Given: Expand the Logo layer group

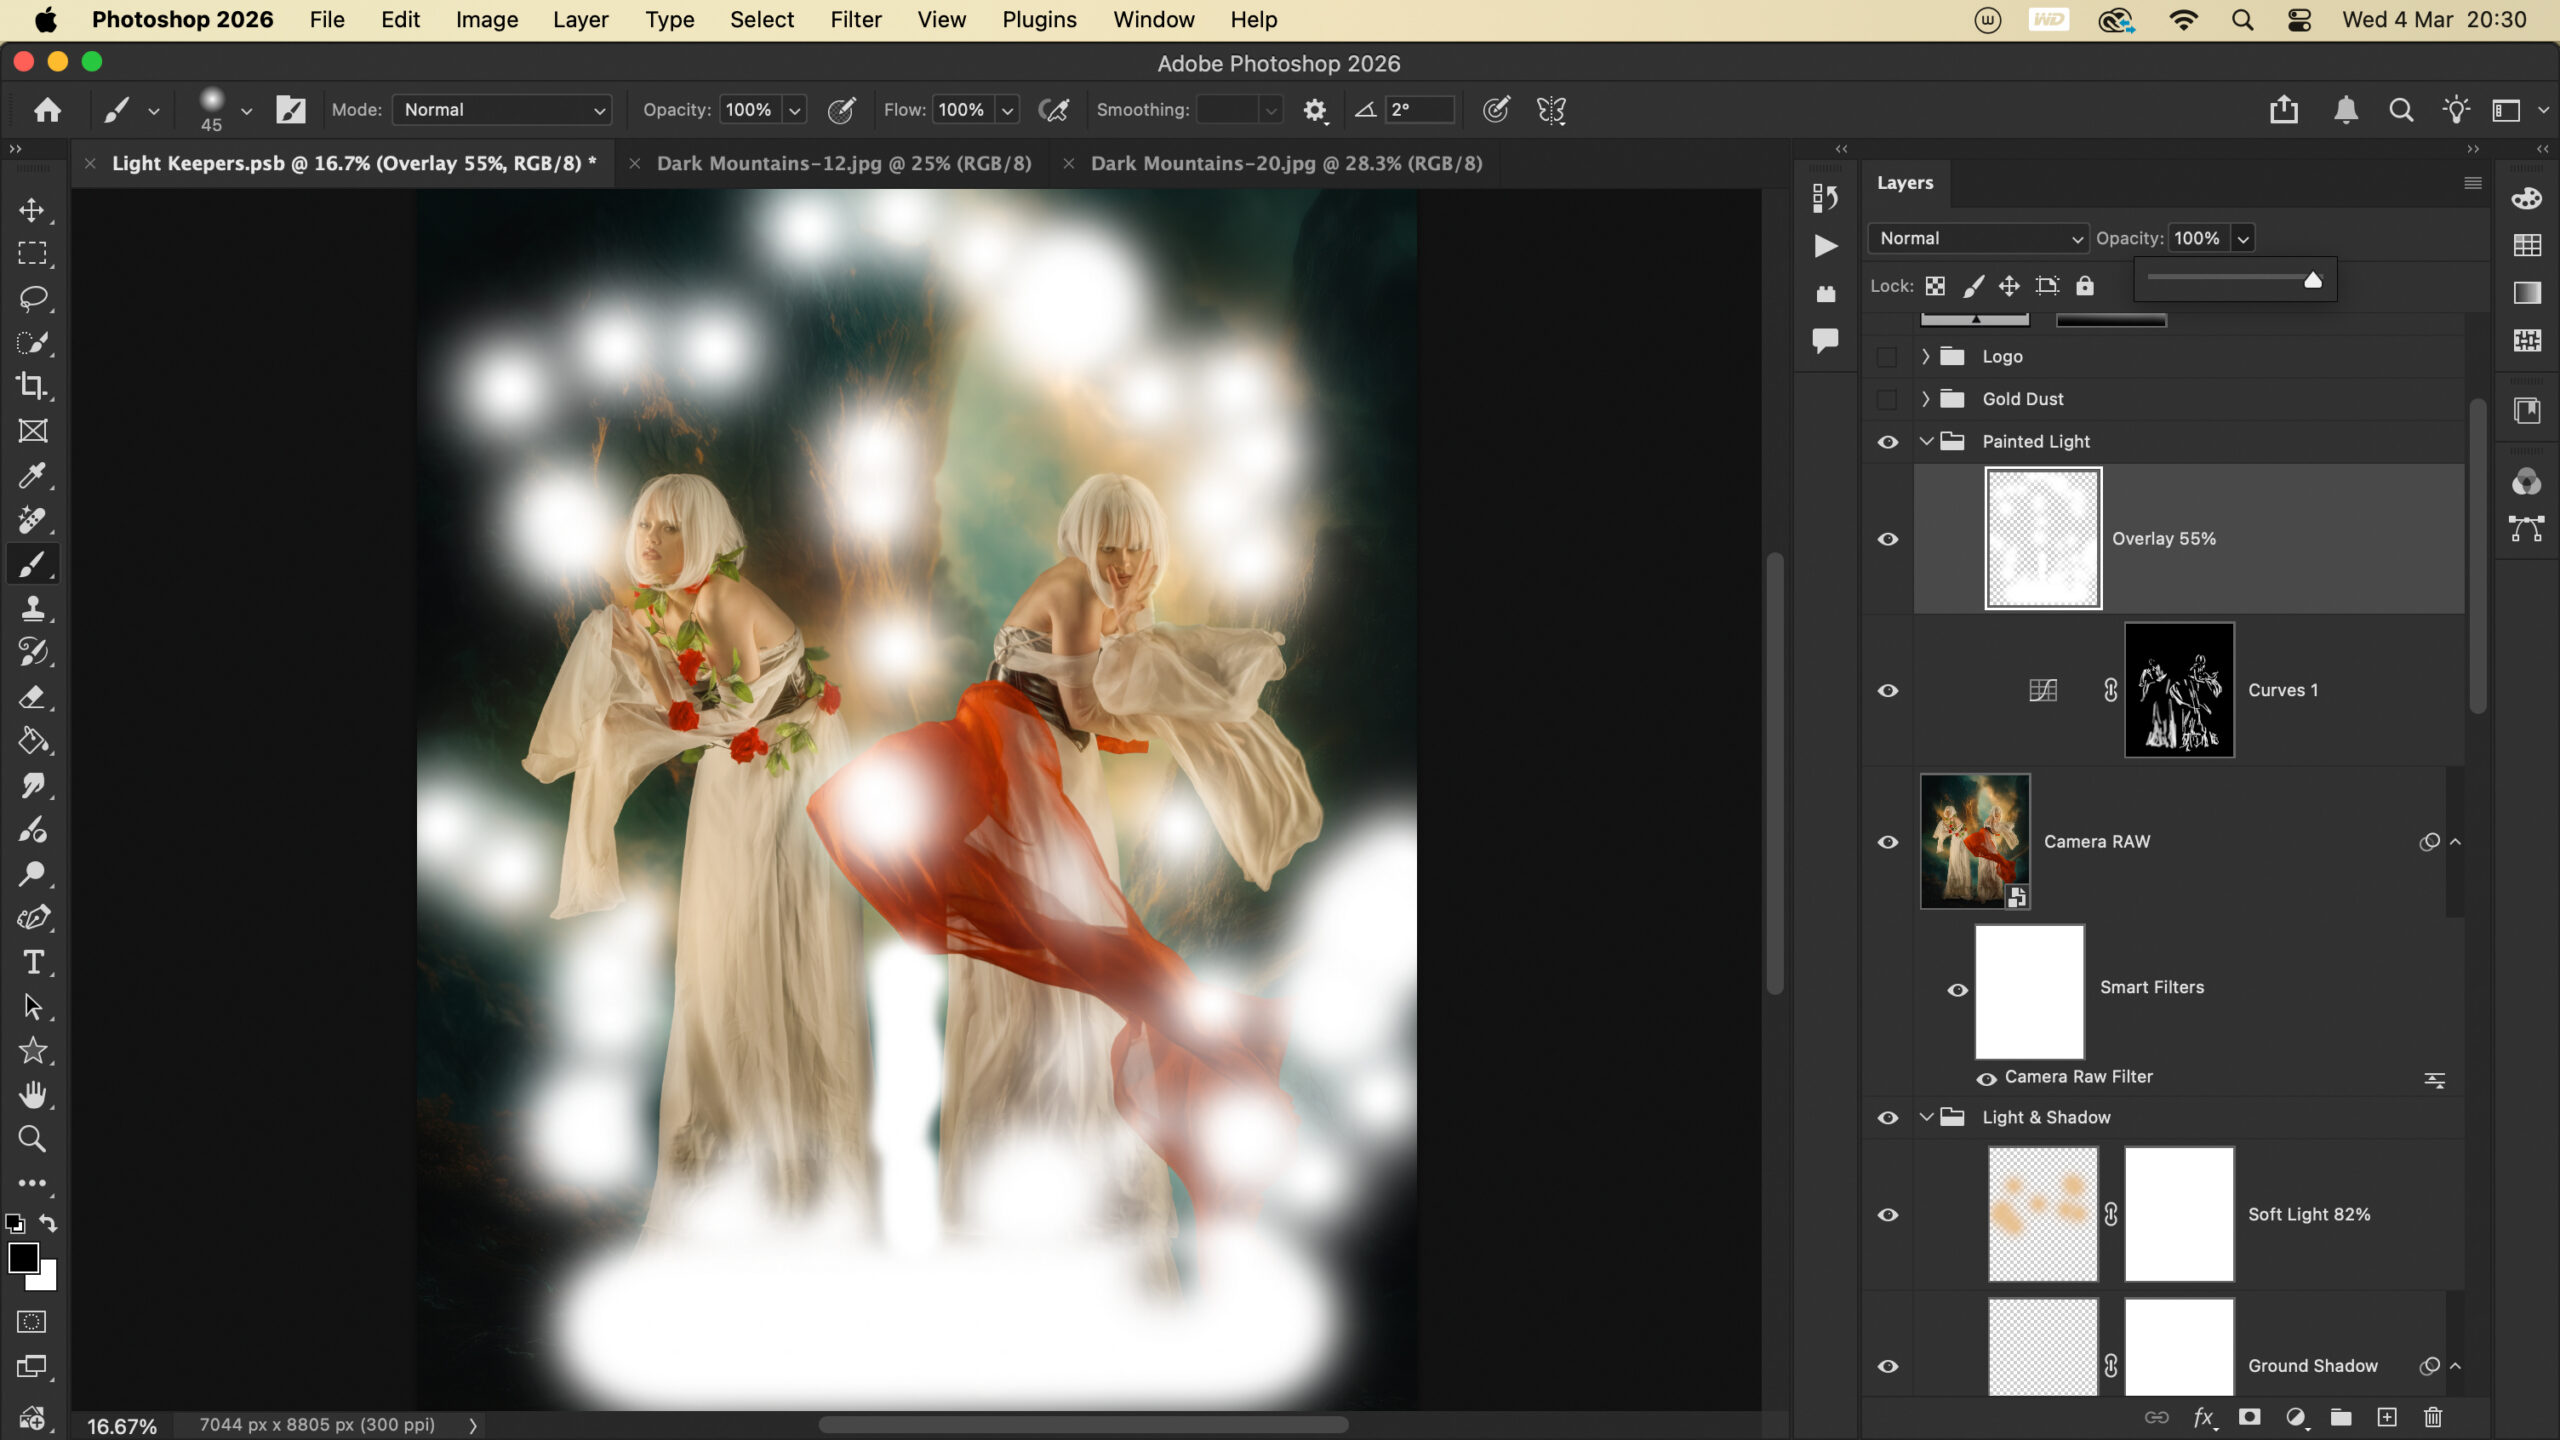Looking at the screenshot, I should click(1926, 357).
